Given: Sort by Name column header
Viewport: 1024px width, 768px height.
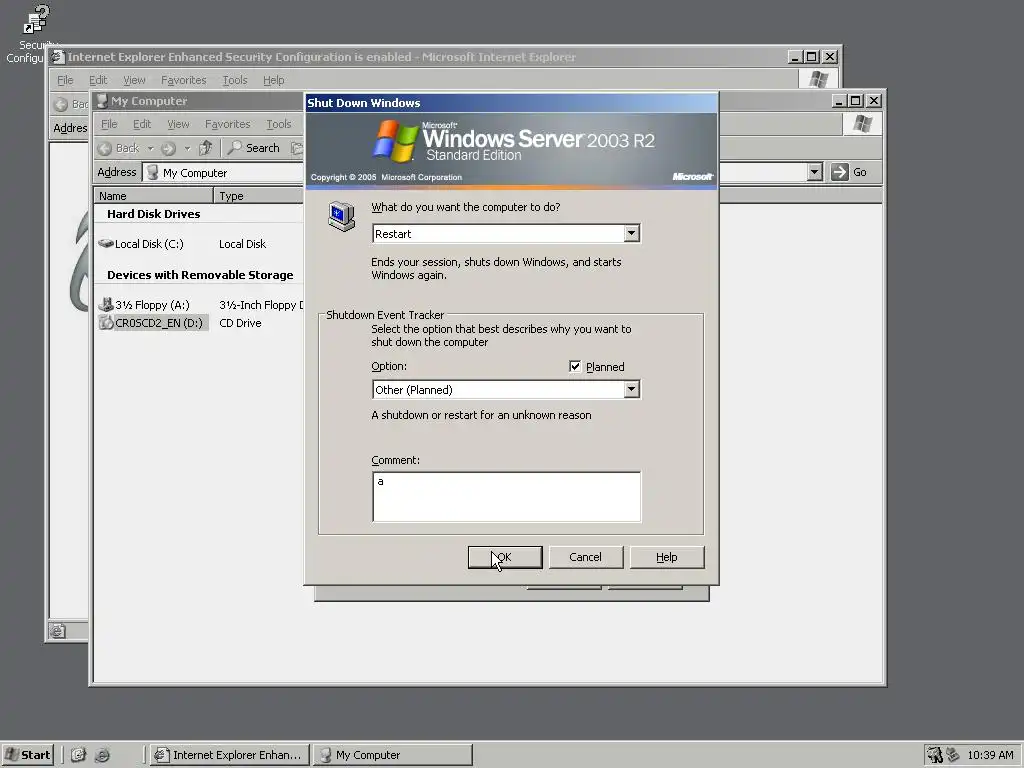Looking at the screenshot, I should click(153, 195).
